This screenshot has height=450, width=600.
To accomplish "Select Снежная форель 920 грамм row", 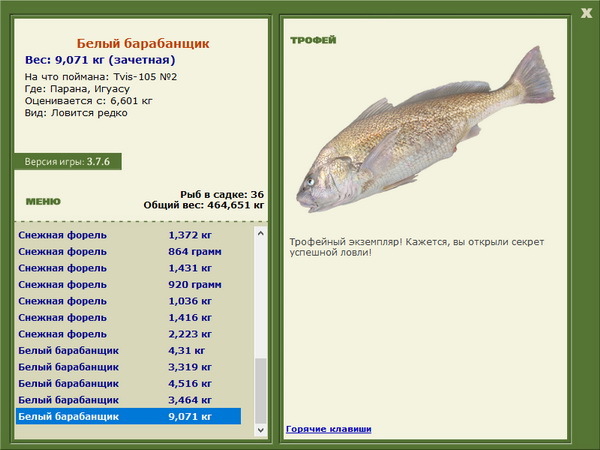I will pyautogui.click(x=129, y=284).
